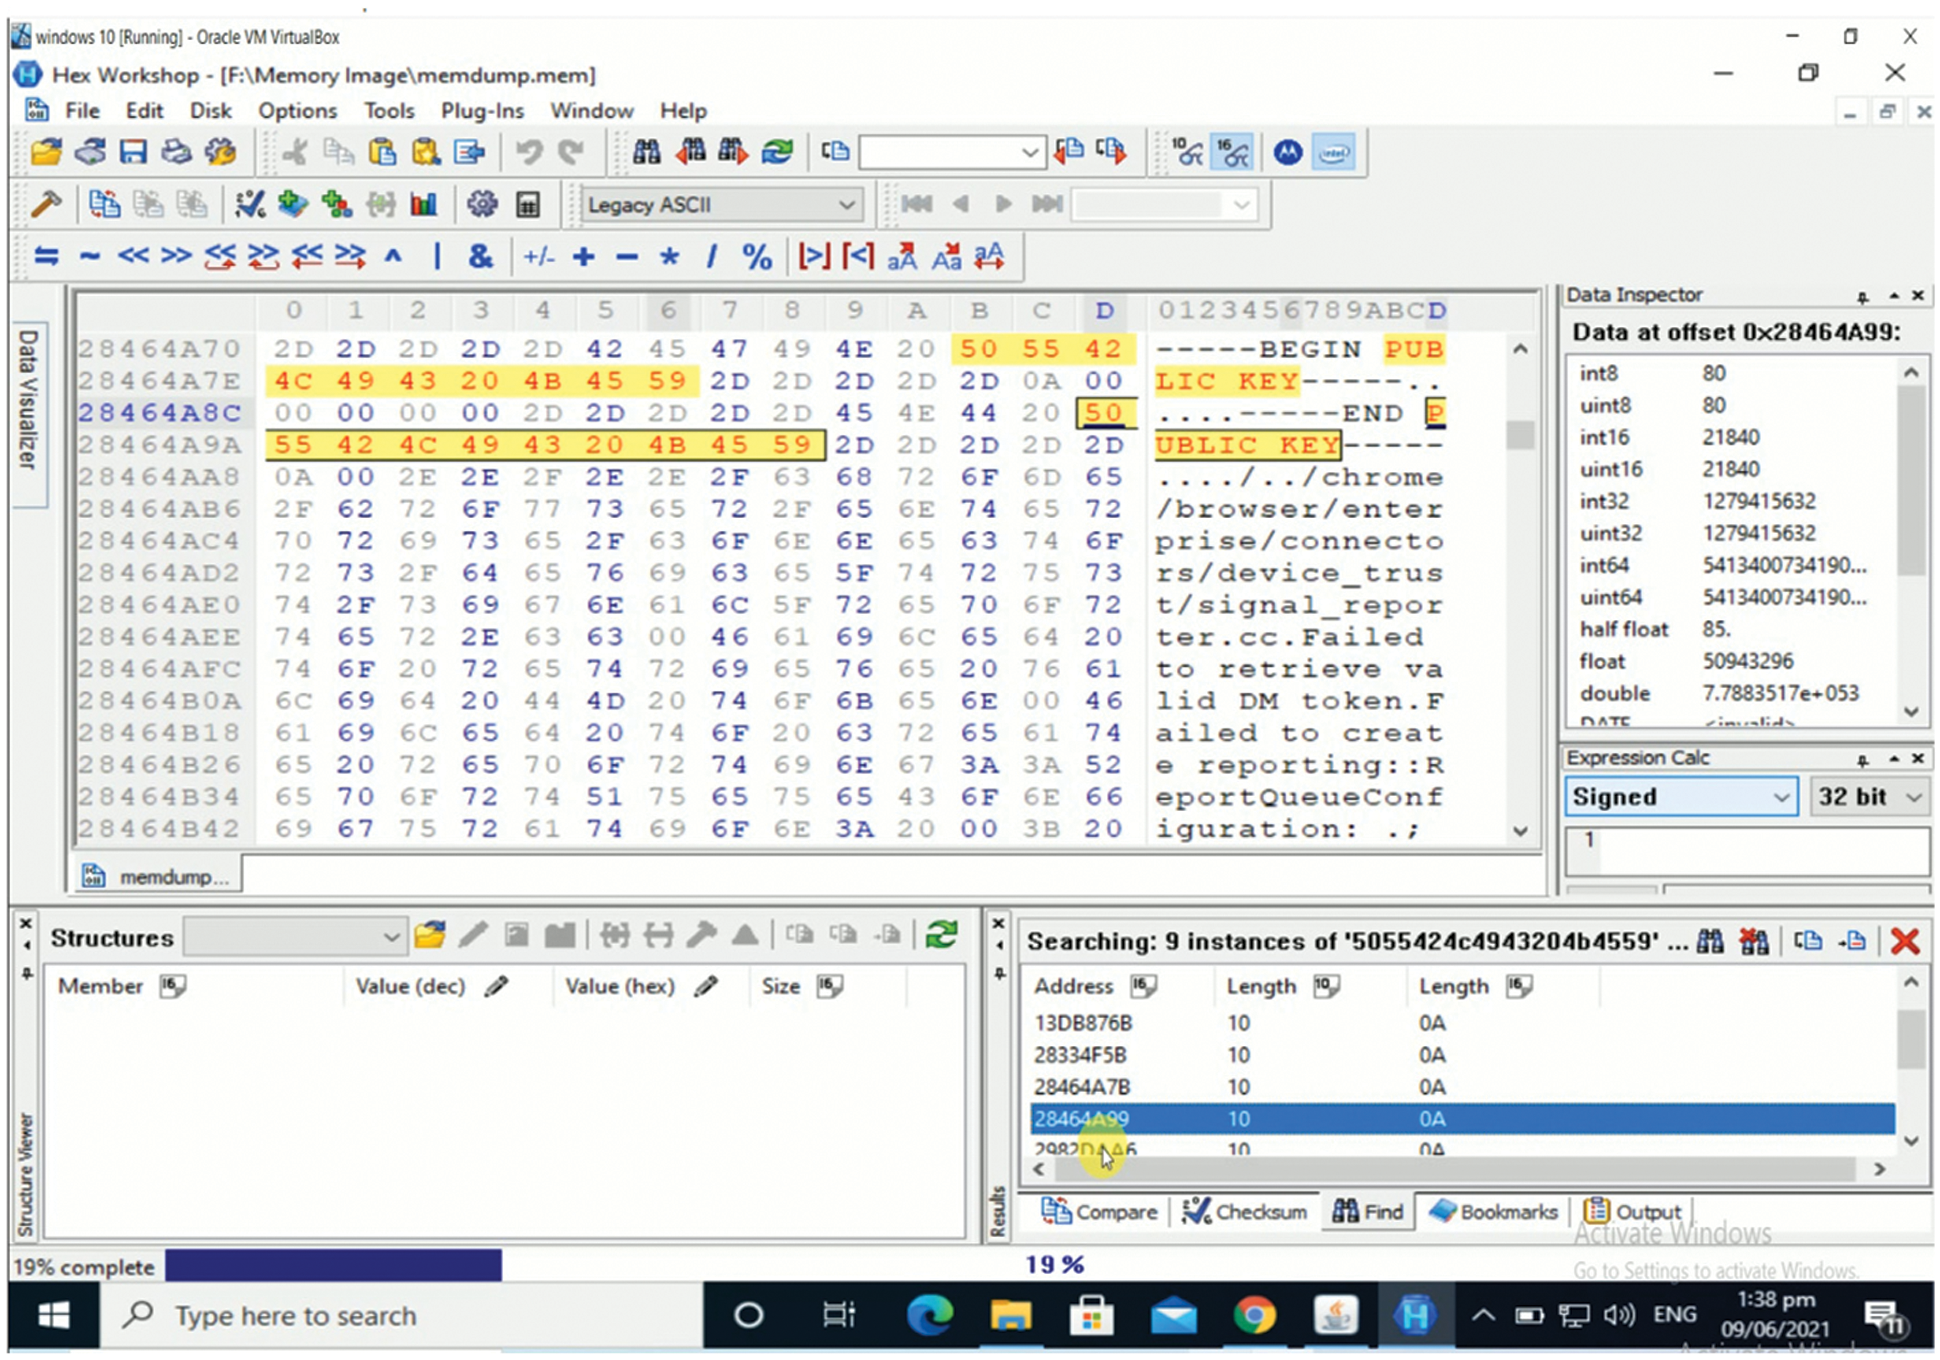Click the Save floppy disk icon

133,152
